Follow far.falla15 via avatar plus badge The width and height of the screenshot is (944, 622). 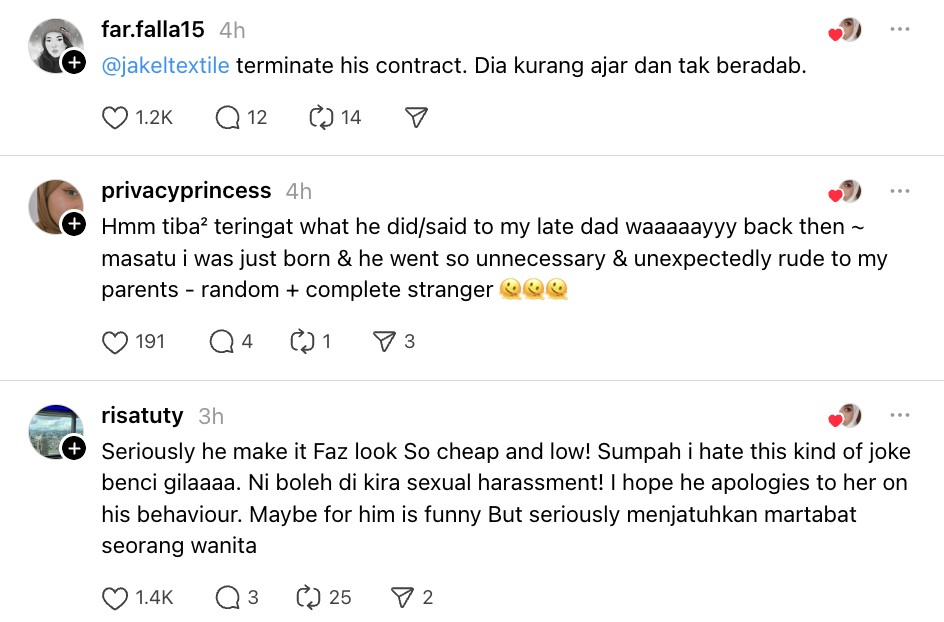click(73, 63)
